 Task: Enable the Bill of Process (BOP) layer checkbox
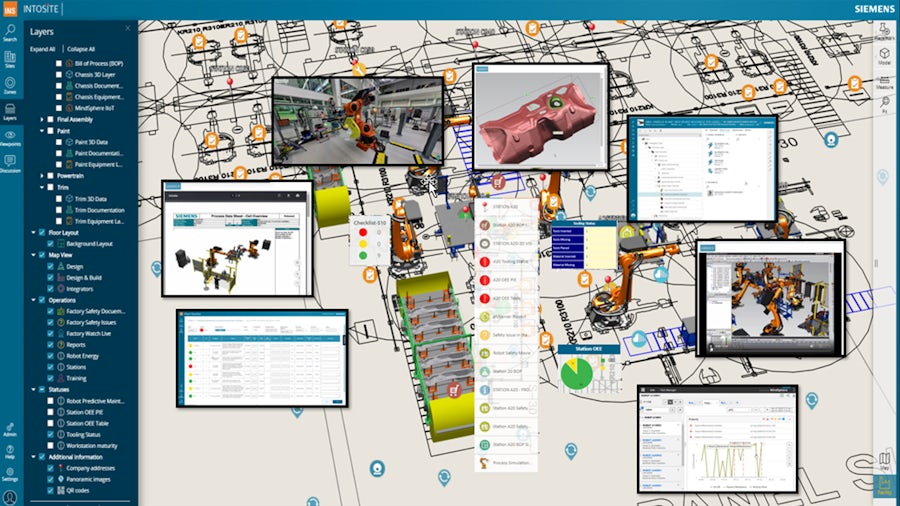59,63
